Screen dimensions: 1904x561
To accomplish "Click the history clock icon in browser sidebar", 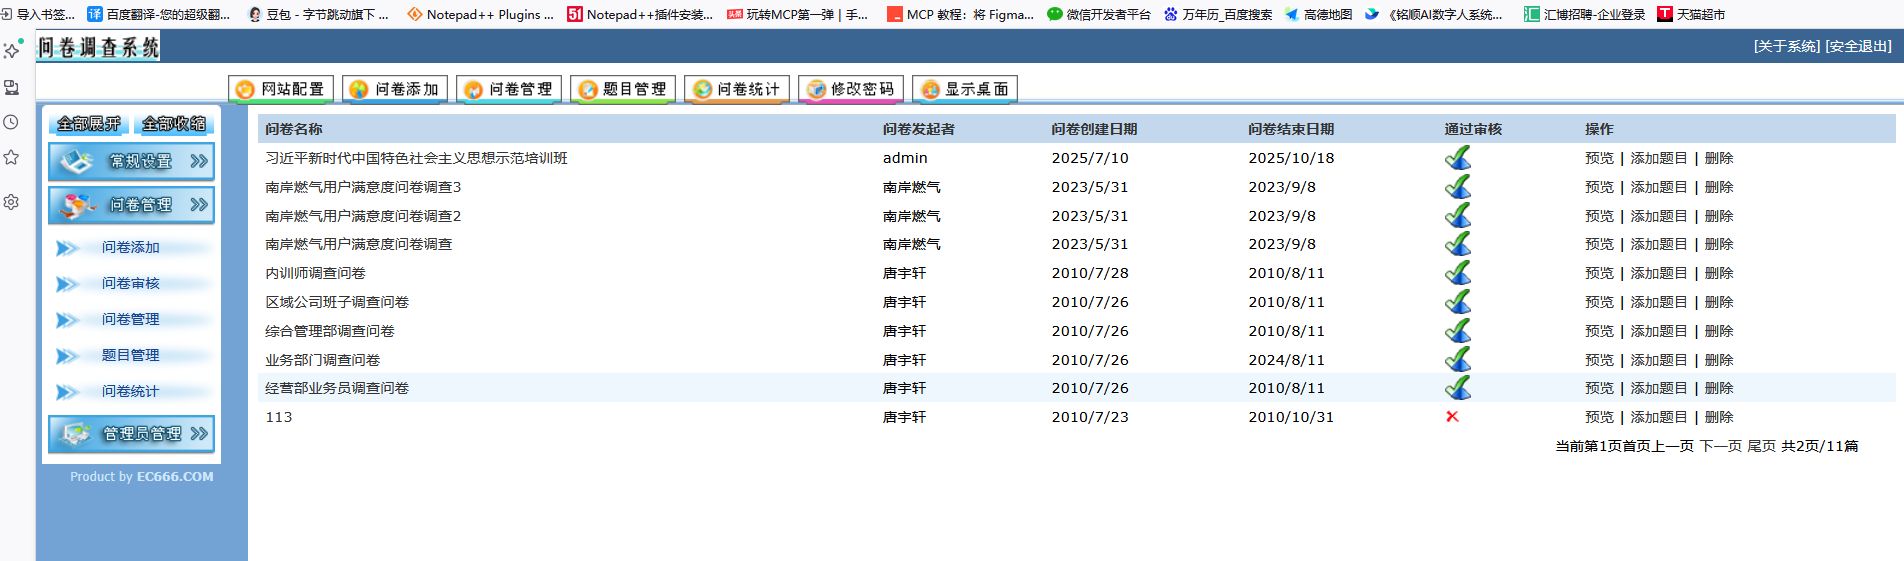I will coord(11,122).
